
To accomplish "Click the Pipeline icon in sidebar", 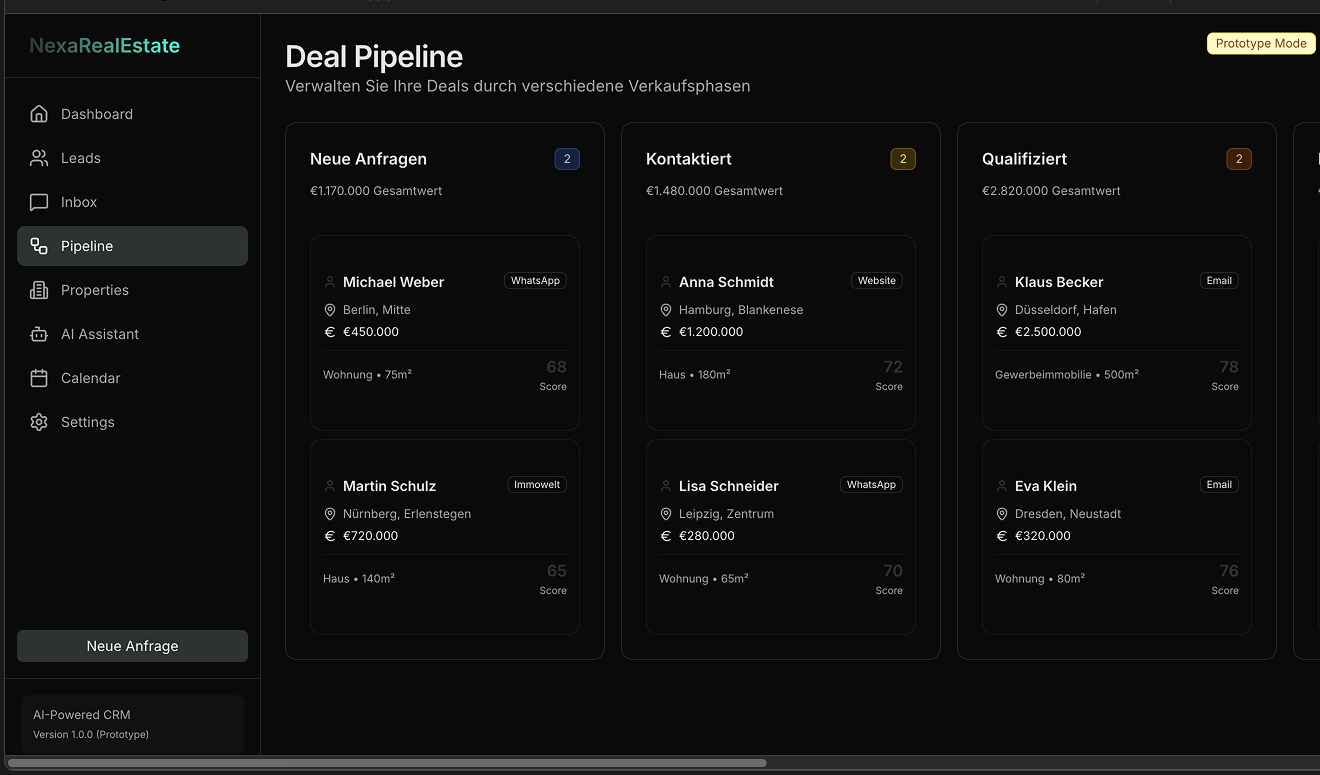I will (39, 245).
